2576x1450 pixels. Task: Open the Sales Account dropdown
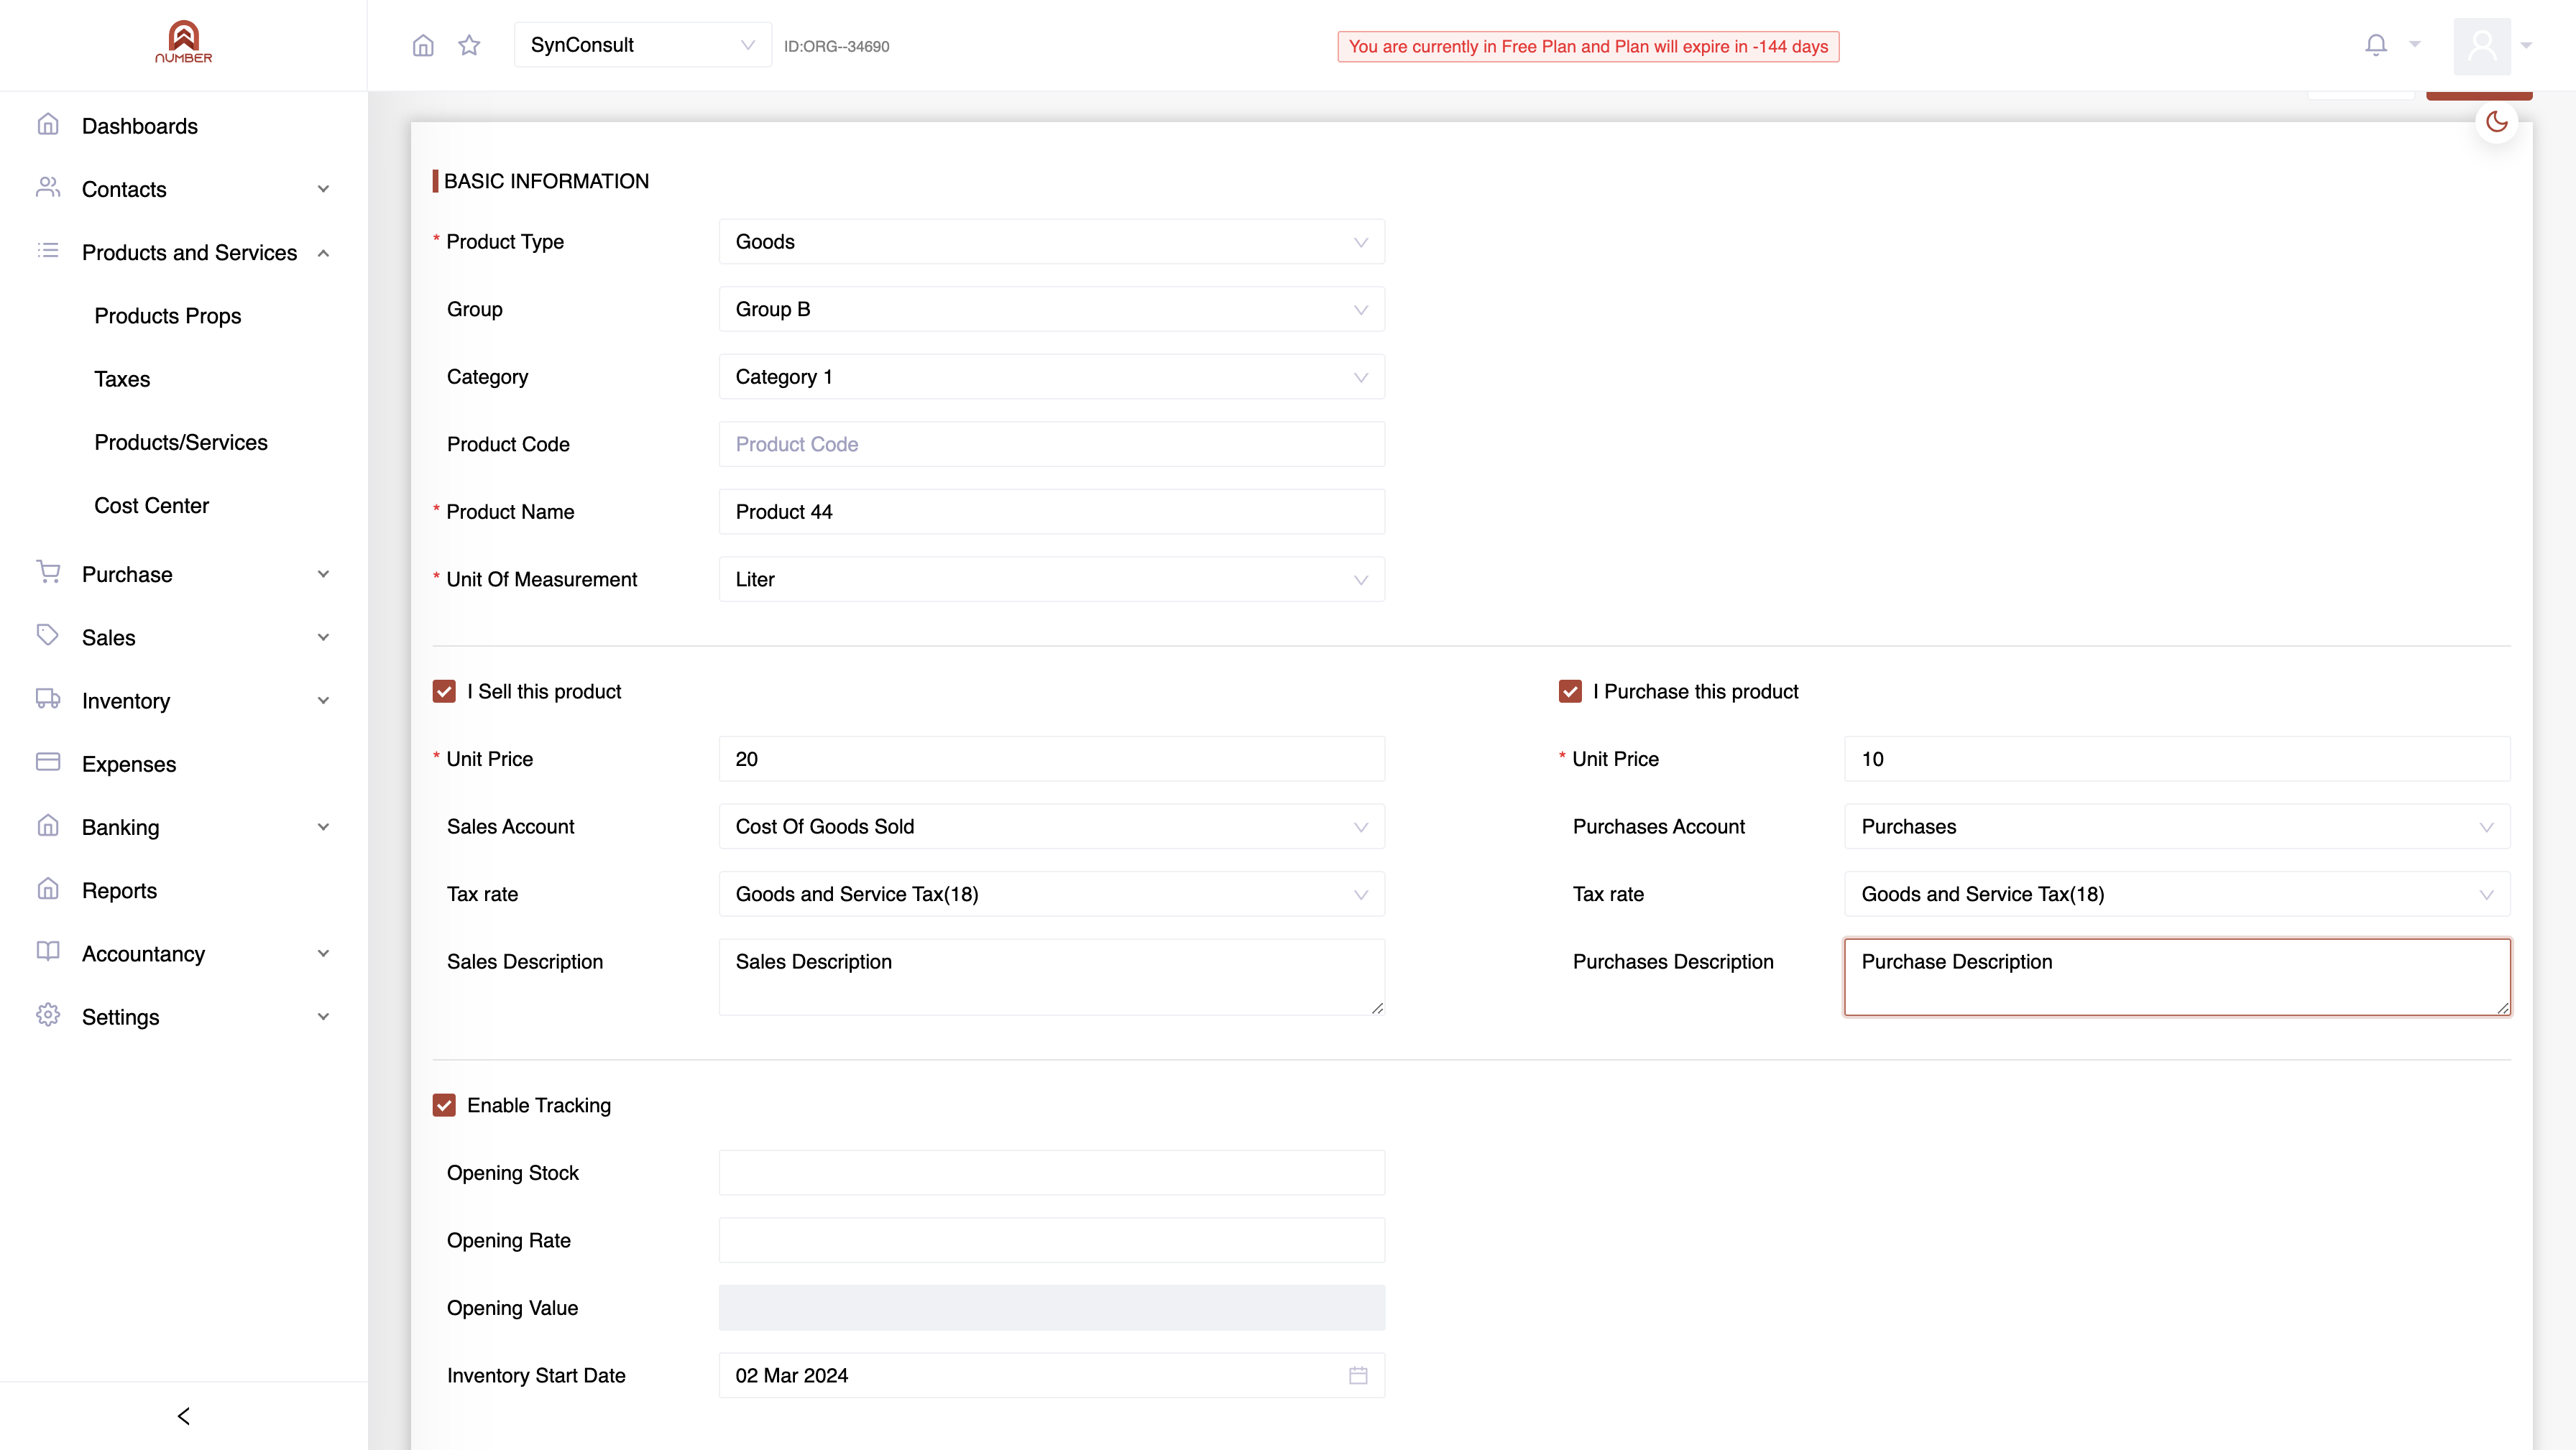tap(1052, 826)
